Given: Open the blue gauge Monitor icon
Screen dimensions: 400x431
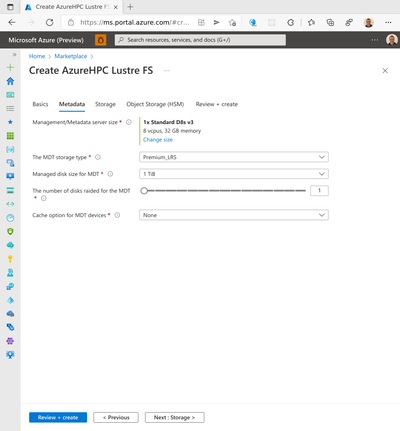Looking at the screenshot, I should point(10,218).
